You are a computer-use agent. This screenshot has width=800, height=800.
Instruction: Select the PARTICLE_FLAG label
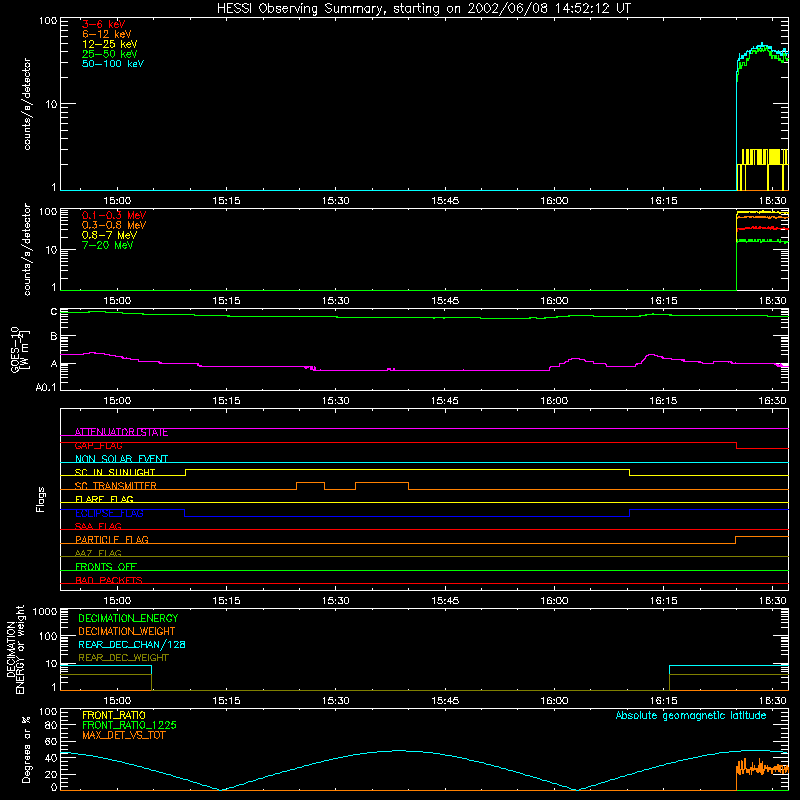coord(112,540)
